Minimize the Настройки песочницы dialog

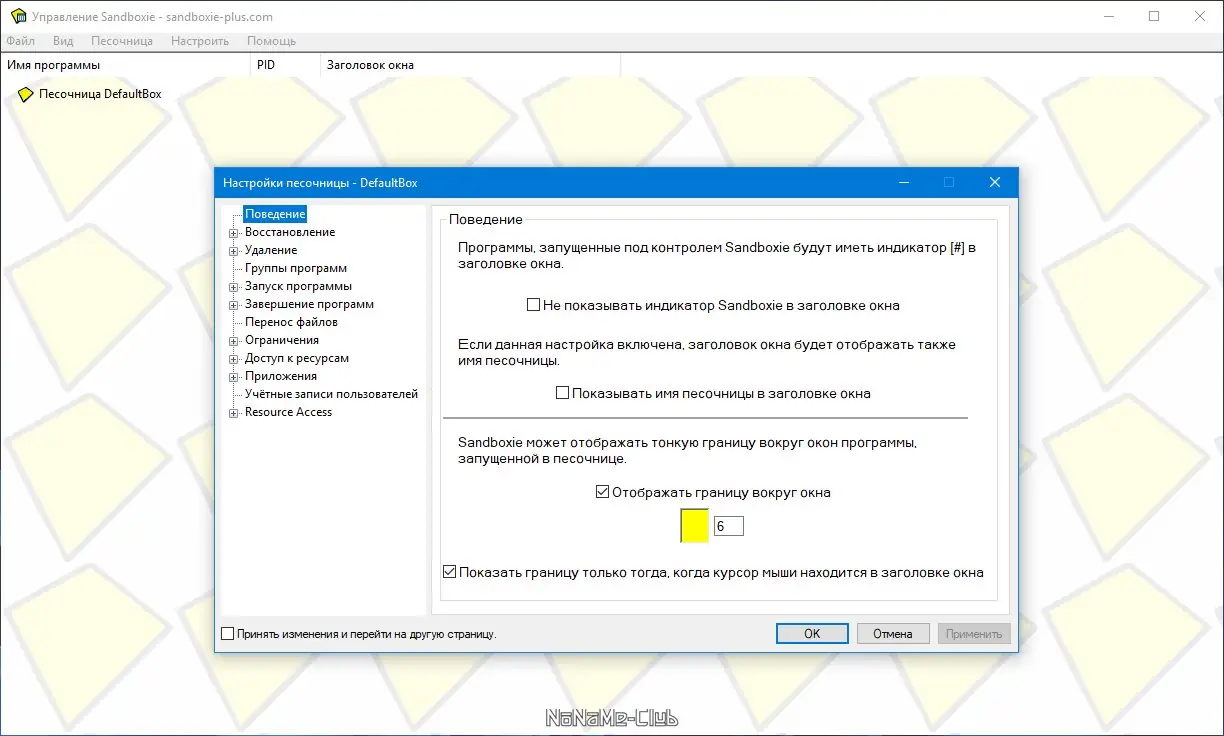[x=903, y=182]
